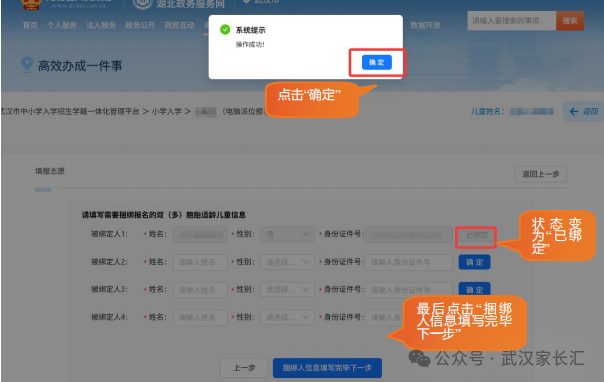This screenshot has height=382, width=604.
Task: Open the 首页 menu item
Action: tap(30, 25)
